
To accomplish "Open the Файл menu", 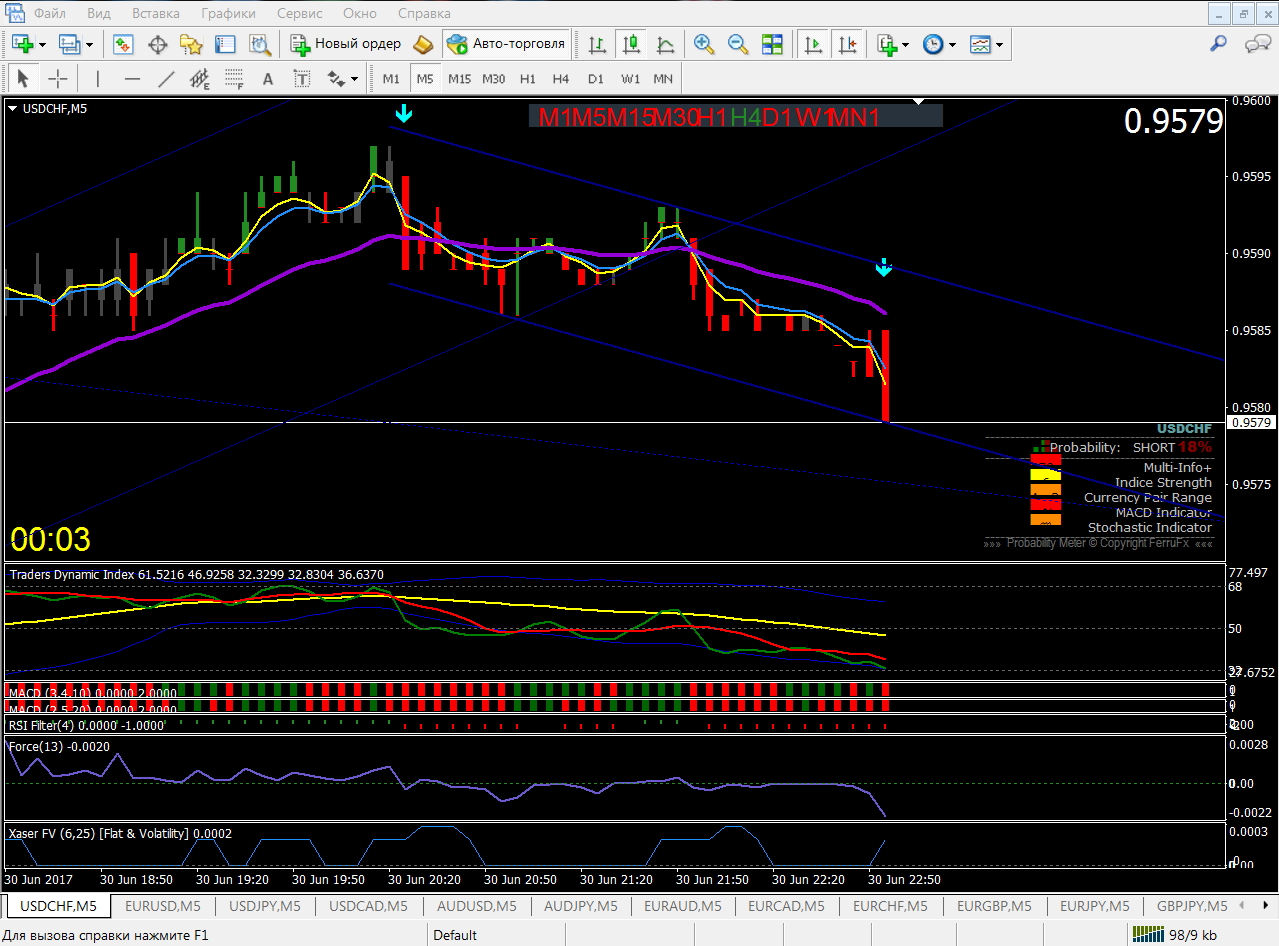I will coord(49,13).
